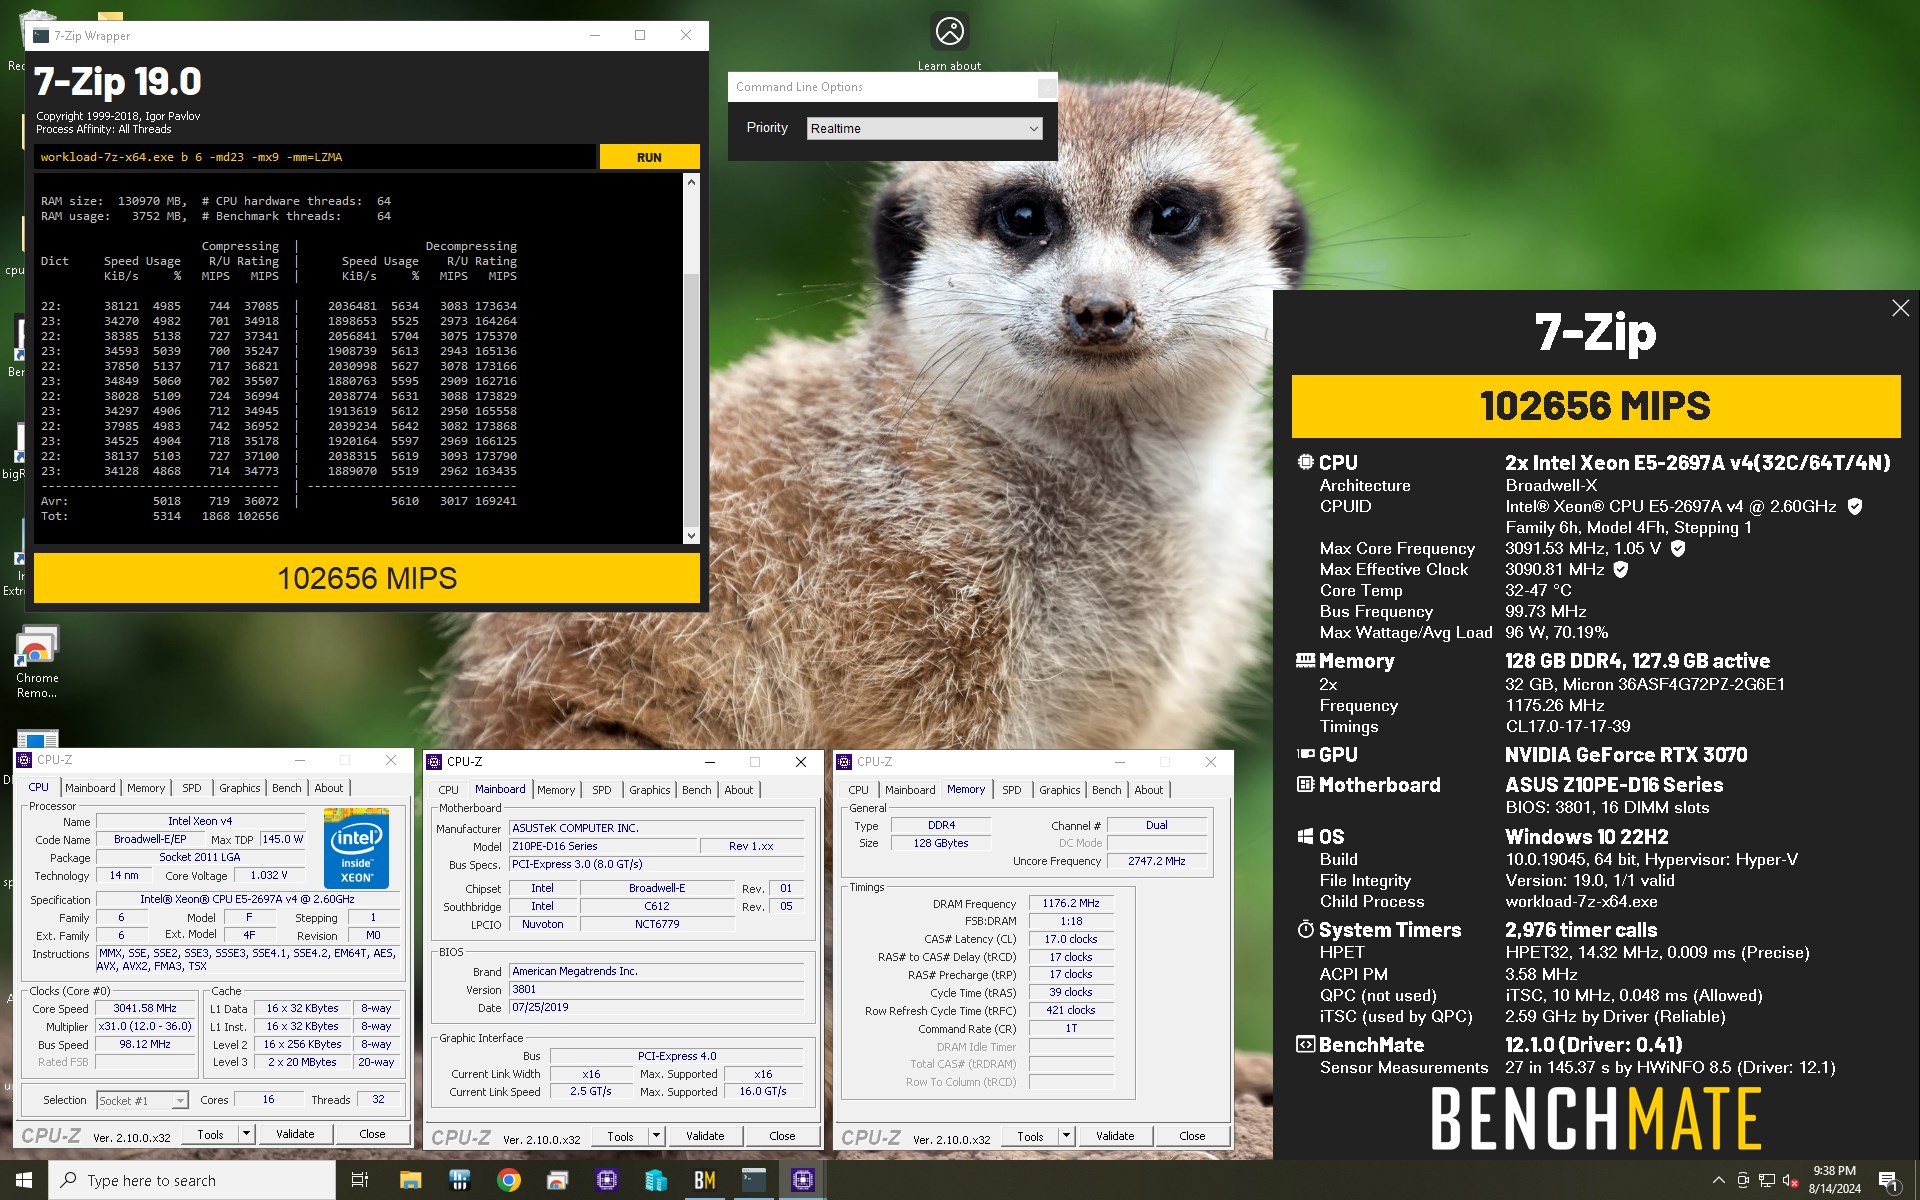Screen dimensions: 1920x1200
Task: Open Google Chrome from the taskbar
Action: point(509,1180)
